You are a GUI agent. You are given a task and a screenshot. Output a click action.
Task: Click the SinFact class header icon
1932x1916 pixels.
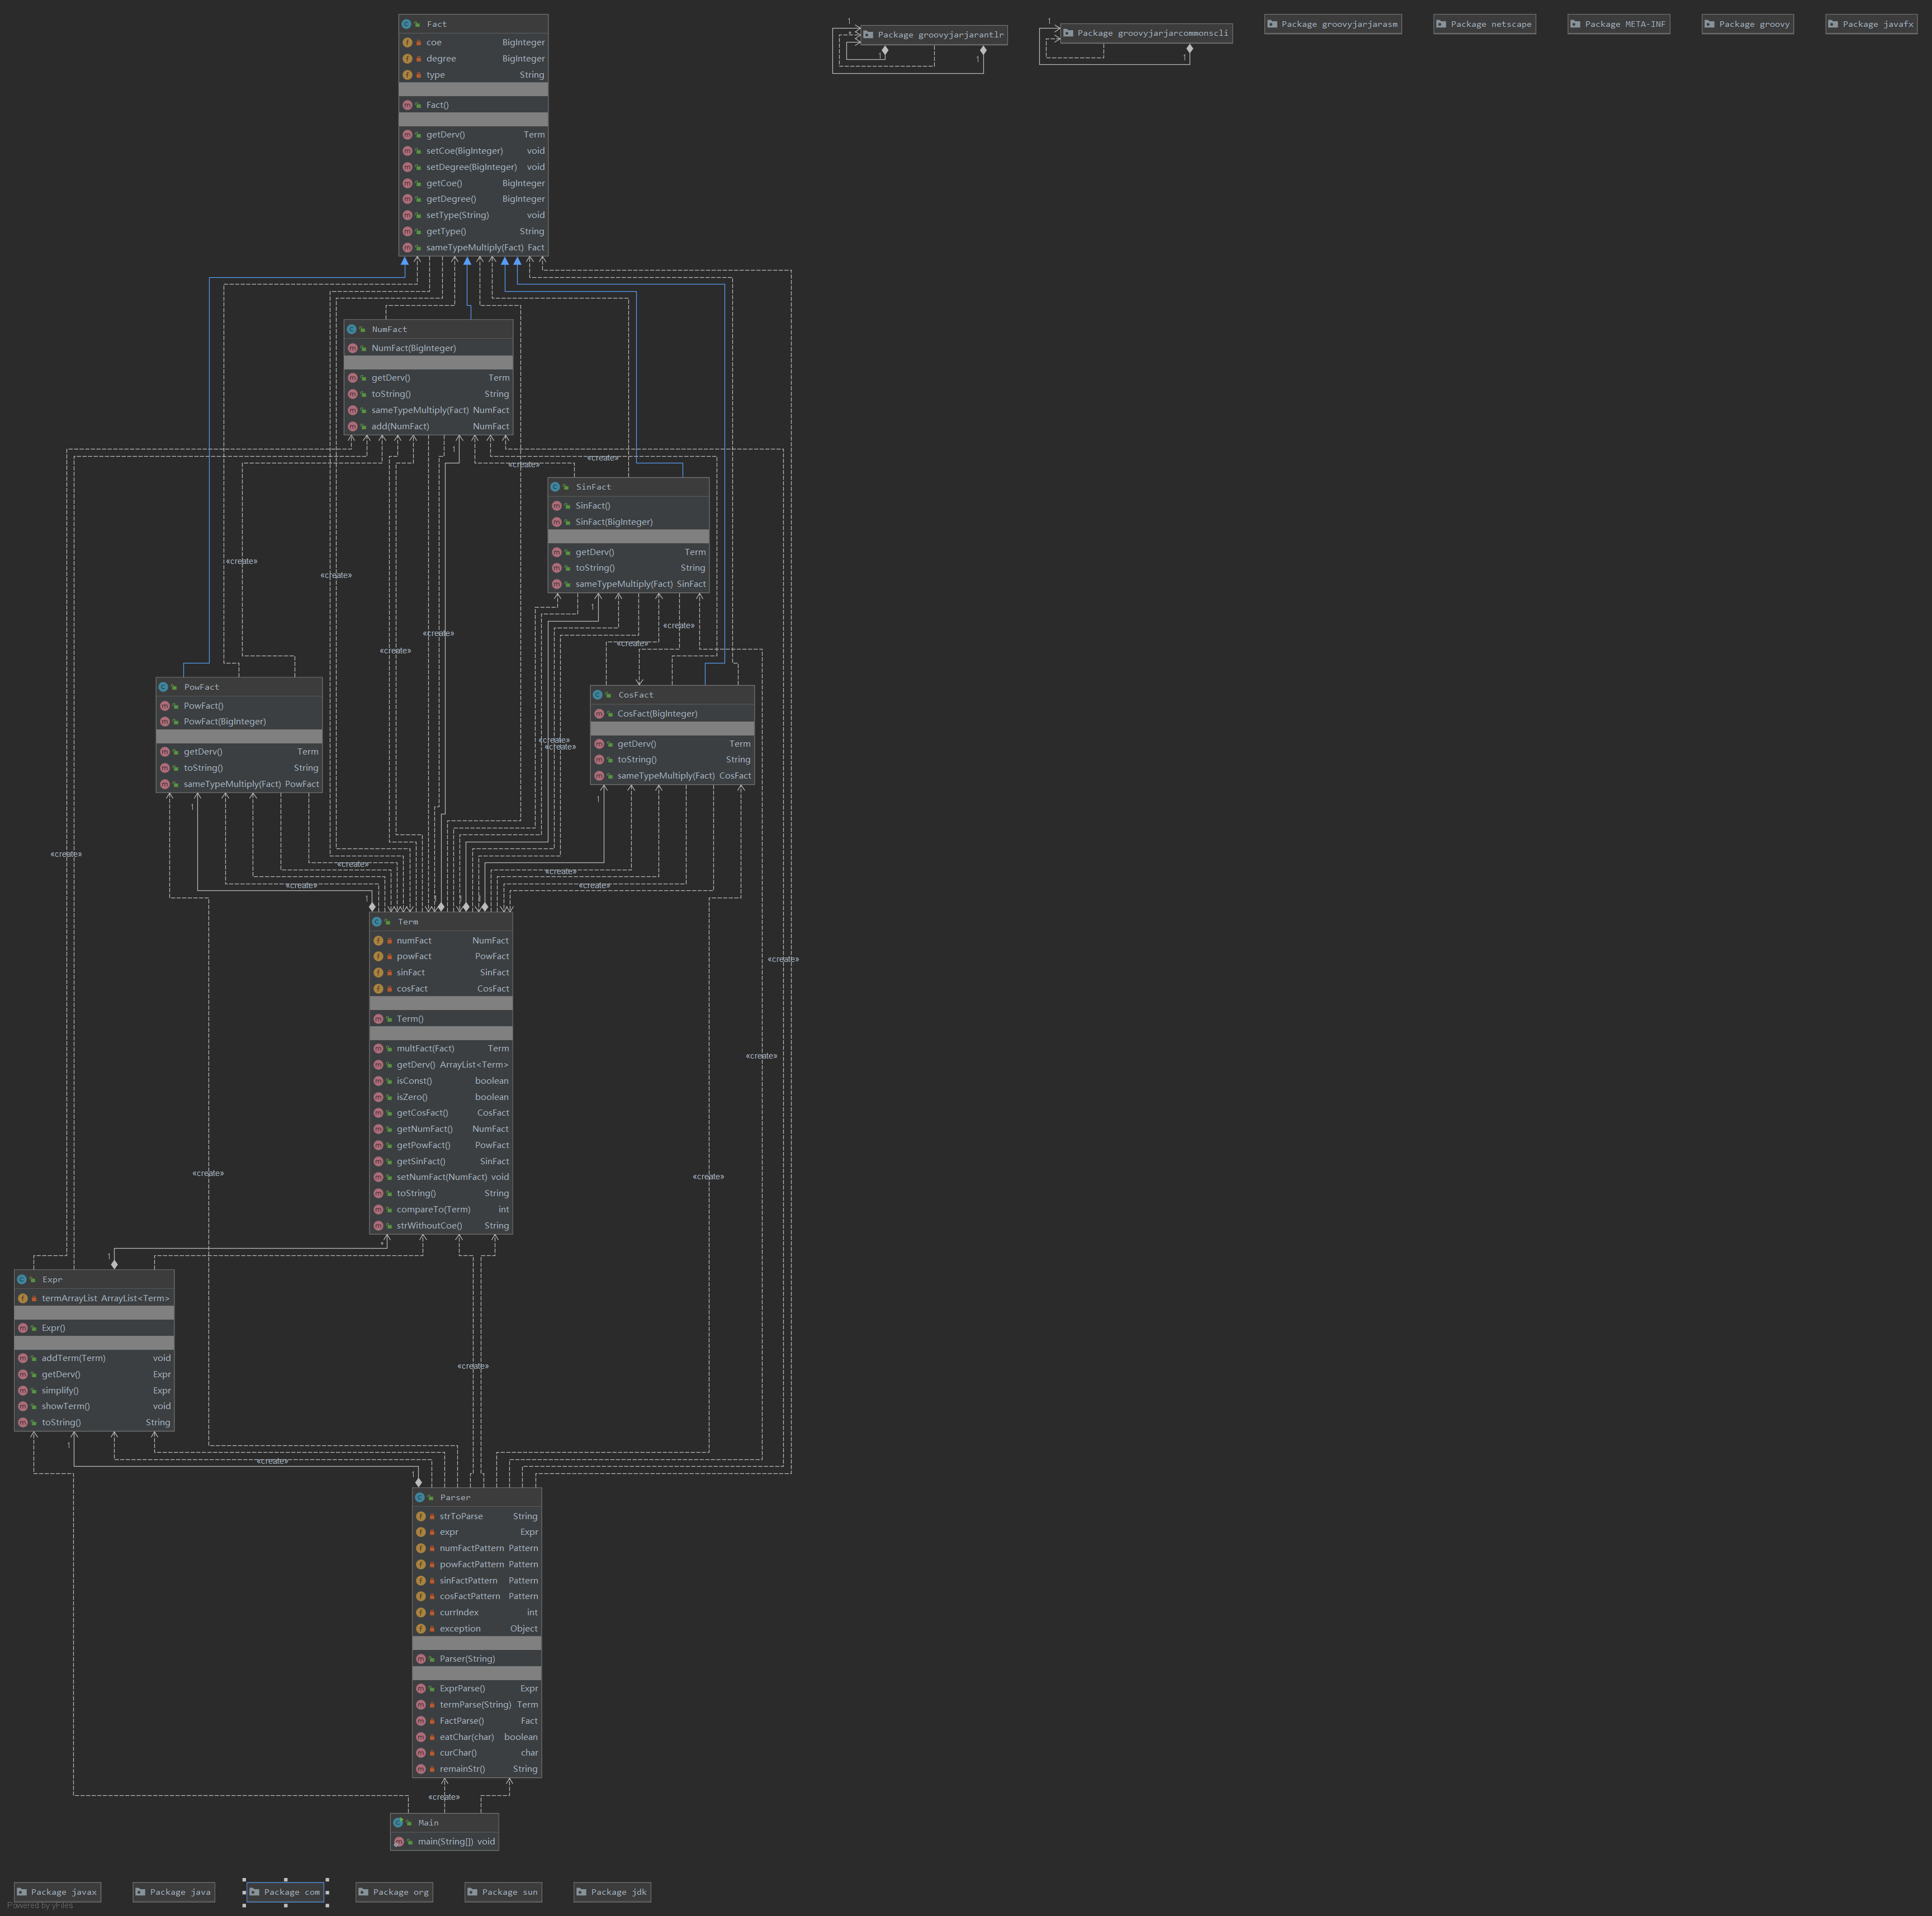tap(555, 487)
